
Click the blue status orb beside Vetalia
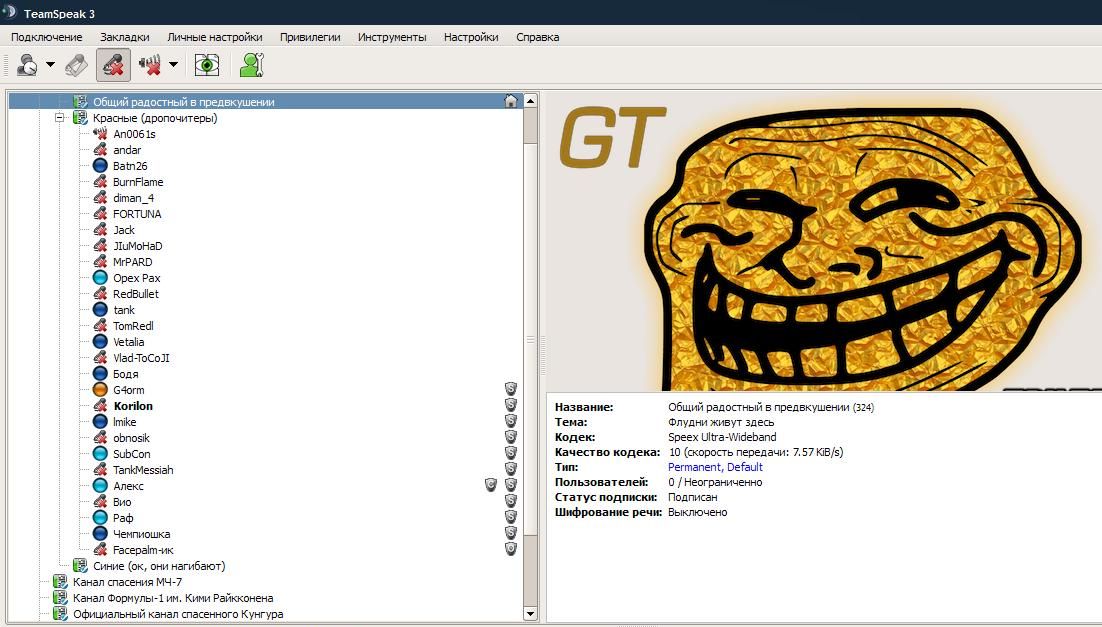pos(101,342)
